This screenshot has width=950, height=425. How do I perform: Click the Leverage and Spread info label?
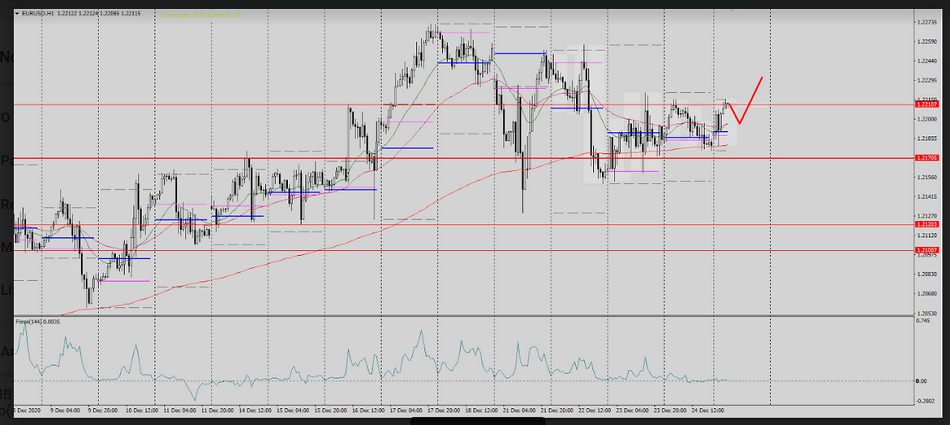click(x=205, y=15)
